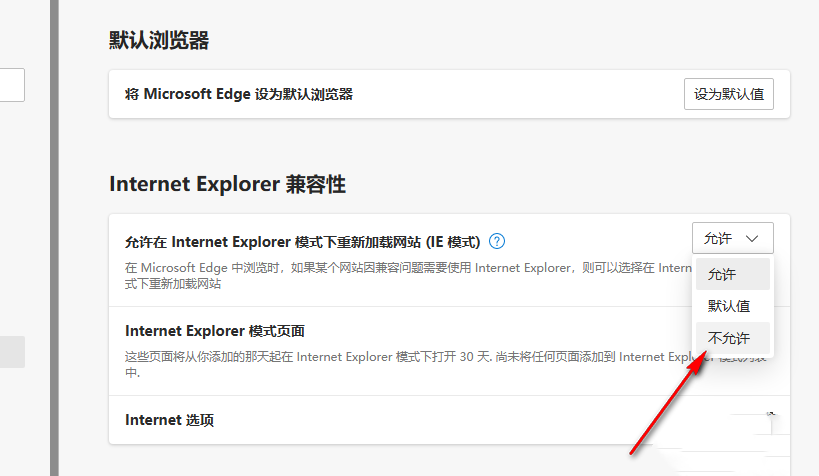The width and height of the screenshot is (819, 476).
Task: Click the sidebar vertical scrollbar
Action: [x=54, y=238]
